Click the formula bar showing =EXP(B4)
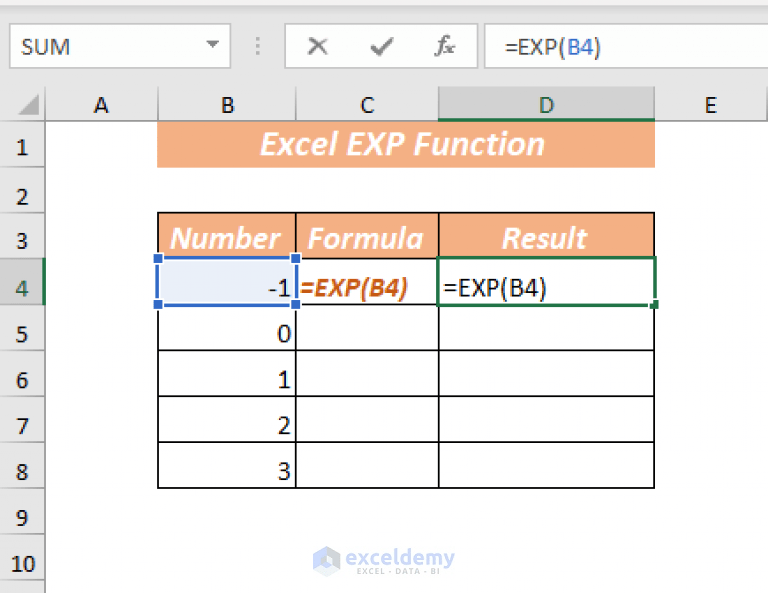This screenshot has width=768, height=593. click(626, 46)
